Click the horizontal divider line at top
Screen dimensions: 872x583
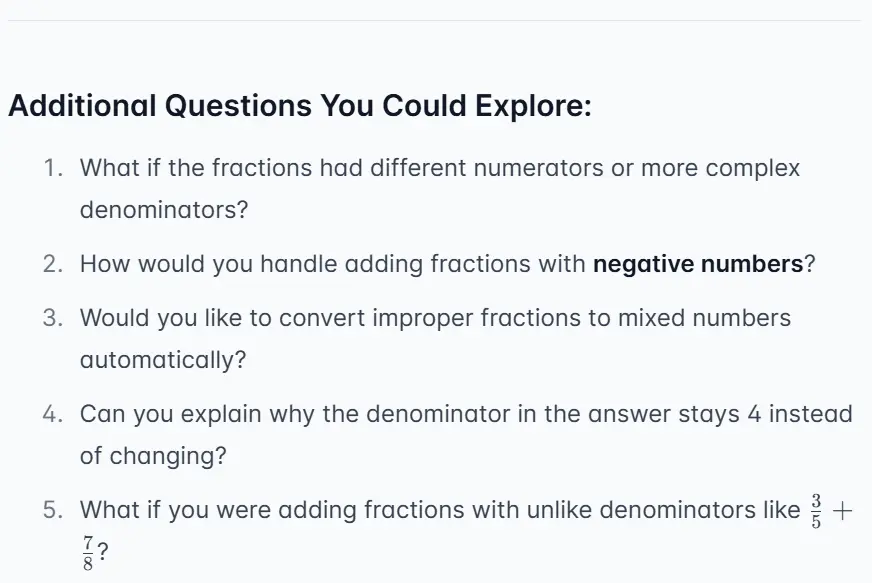pyautogui.click(x=436, y=20)
